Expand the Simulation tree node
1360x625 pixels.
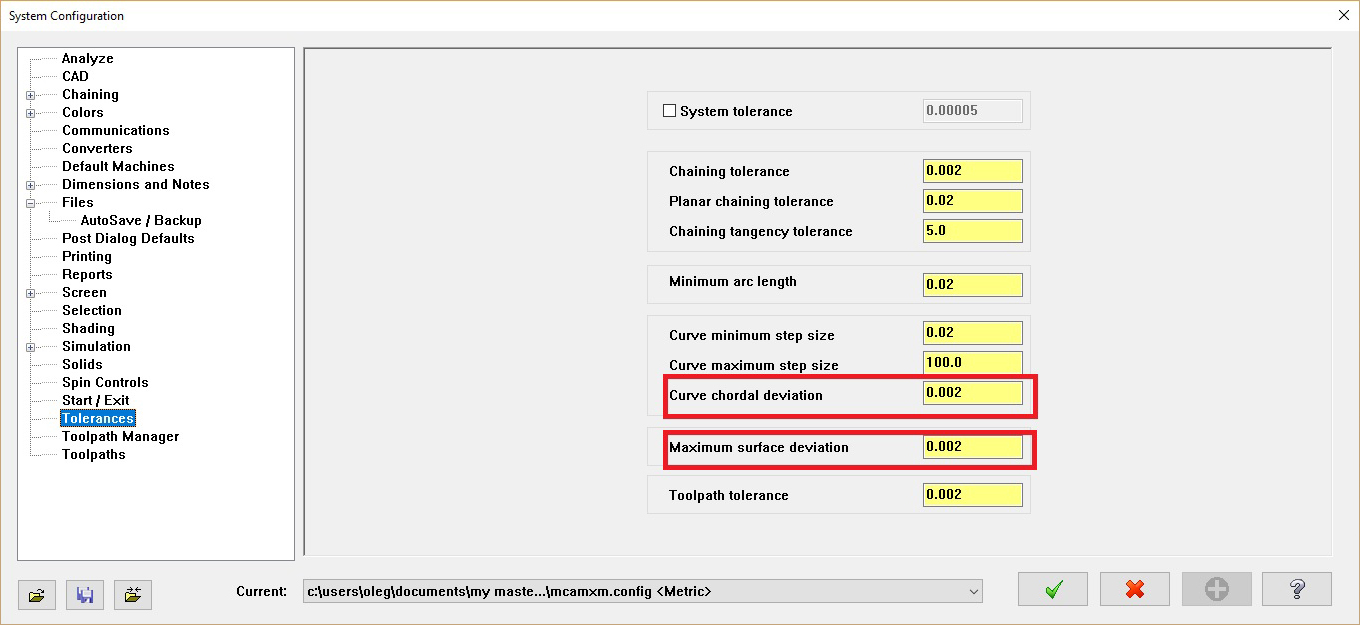[31, 347]
